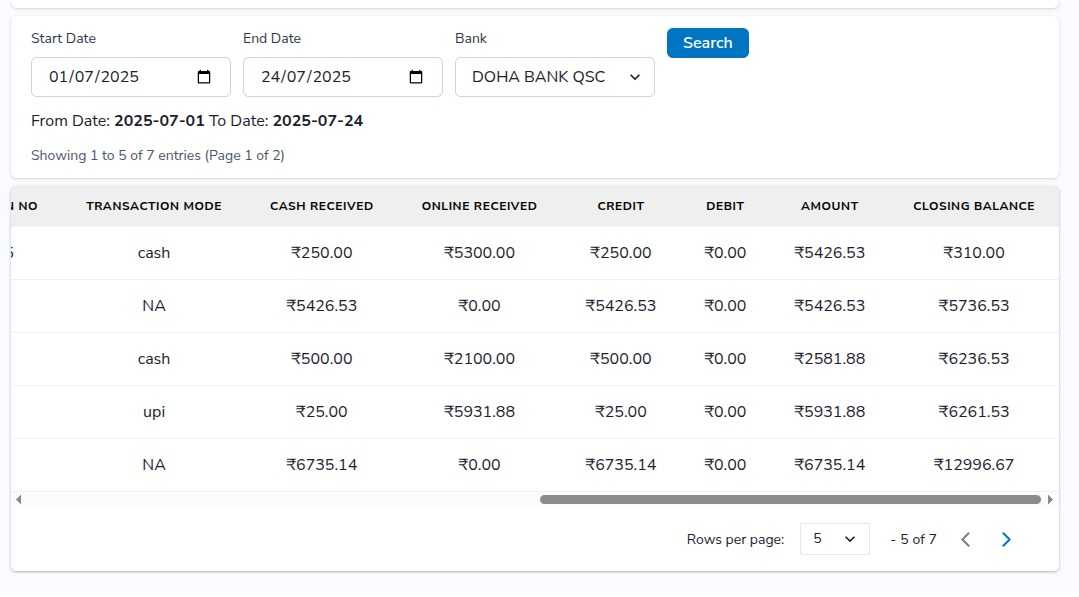Open the Rows per page dropdown
1079x597 pixels.
tap(834, 539)
